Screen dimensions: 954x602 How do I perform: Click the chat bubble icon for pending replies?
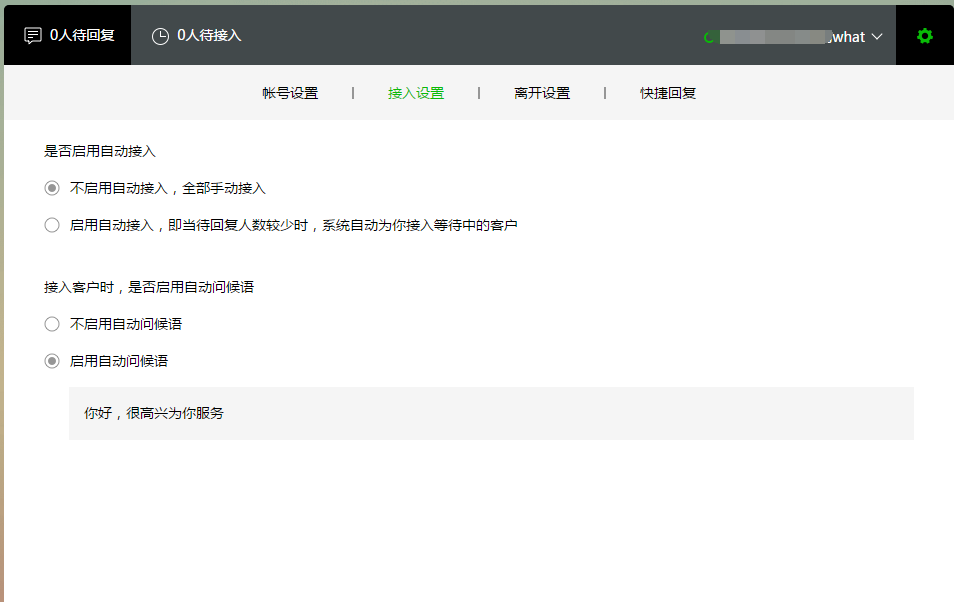click(33, 35)
